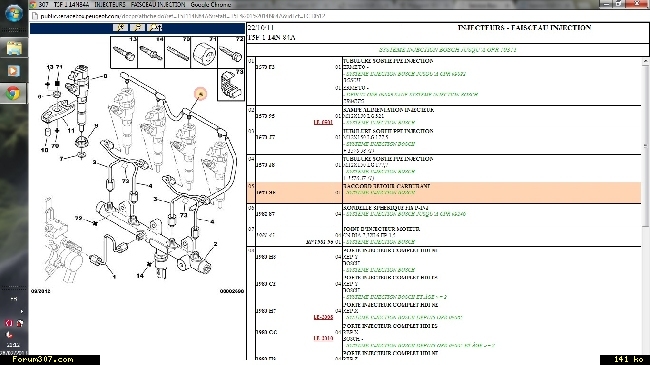650x365 pixels.
Task: Click the highlighted RACCORD RETOUR CARBURANT row
Action: 444,192
